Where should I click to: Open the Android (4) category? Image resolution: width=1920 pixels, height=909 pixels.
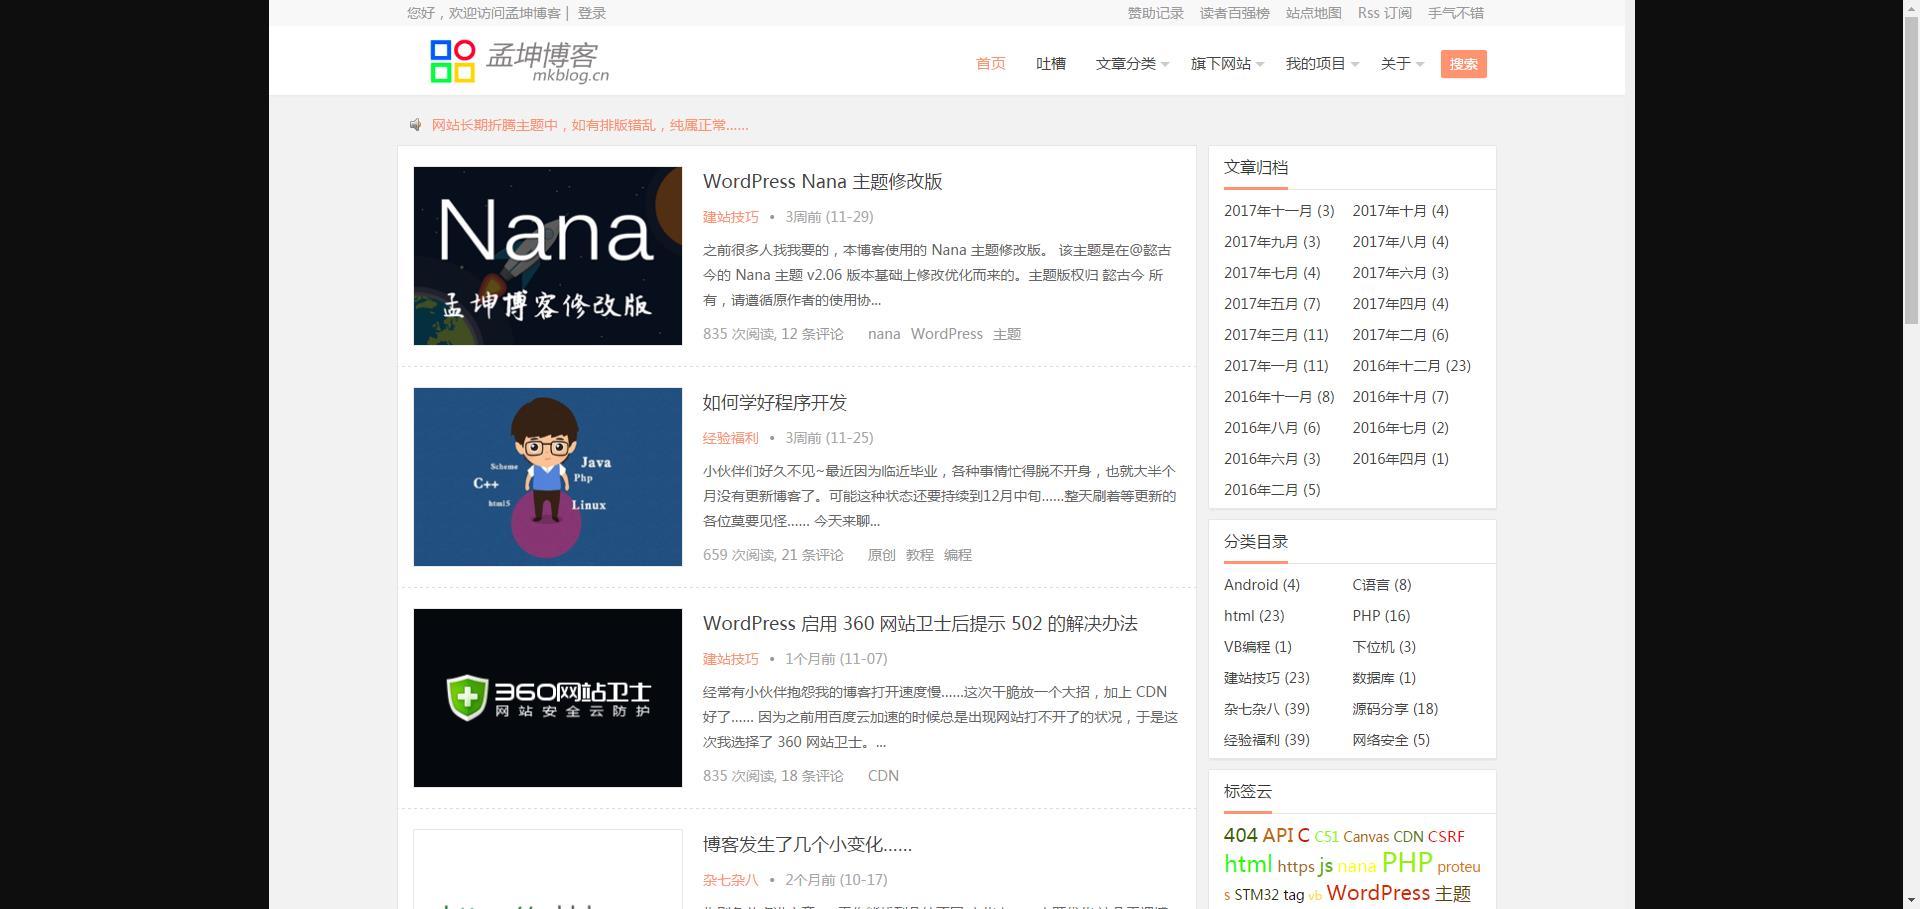(x=1262, y=585)
